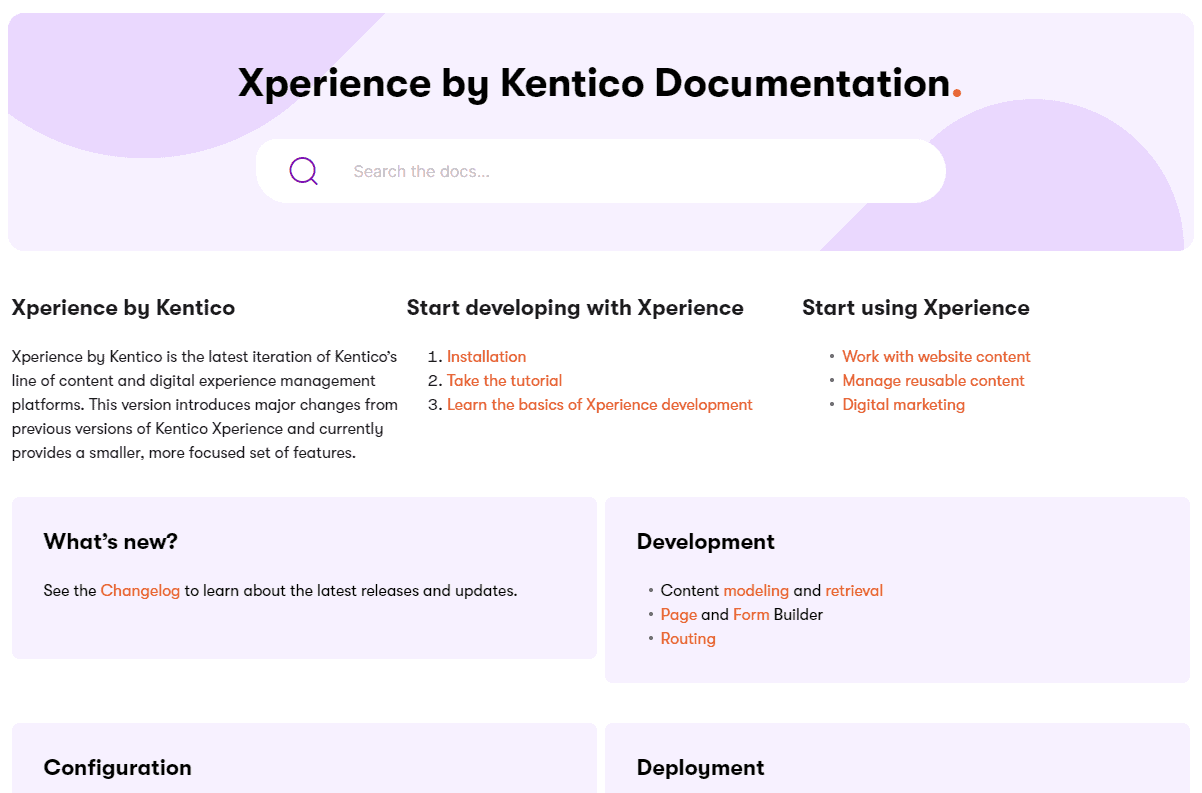Viewport: 1202px width, 793px height.
Task: Open the Digital marketing link
Action: point(903,404)
